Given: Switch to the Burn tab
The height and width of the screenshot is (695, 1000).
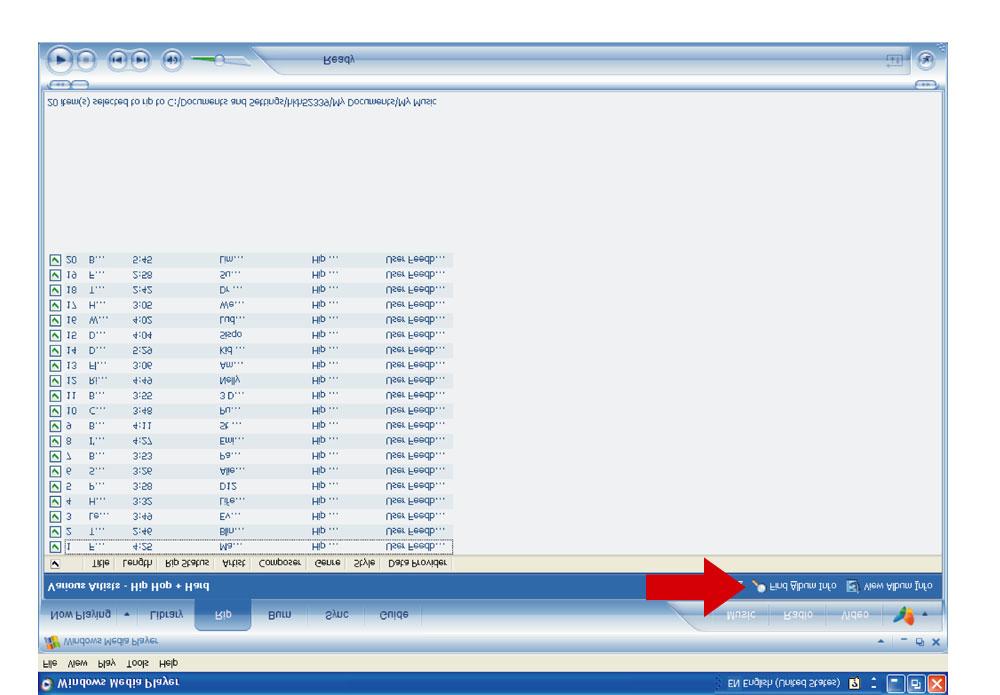Looking at the screenshot, I should tap(279, 615).
